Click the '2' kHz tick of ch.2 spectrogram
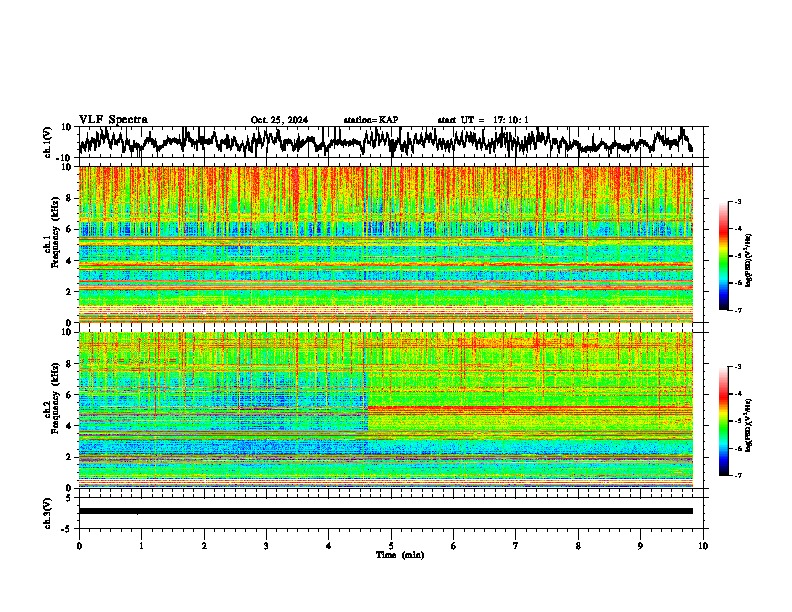Screen dimensions: 792x612 pyautogui.click(x=70, y=457)
